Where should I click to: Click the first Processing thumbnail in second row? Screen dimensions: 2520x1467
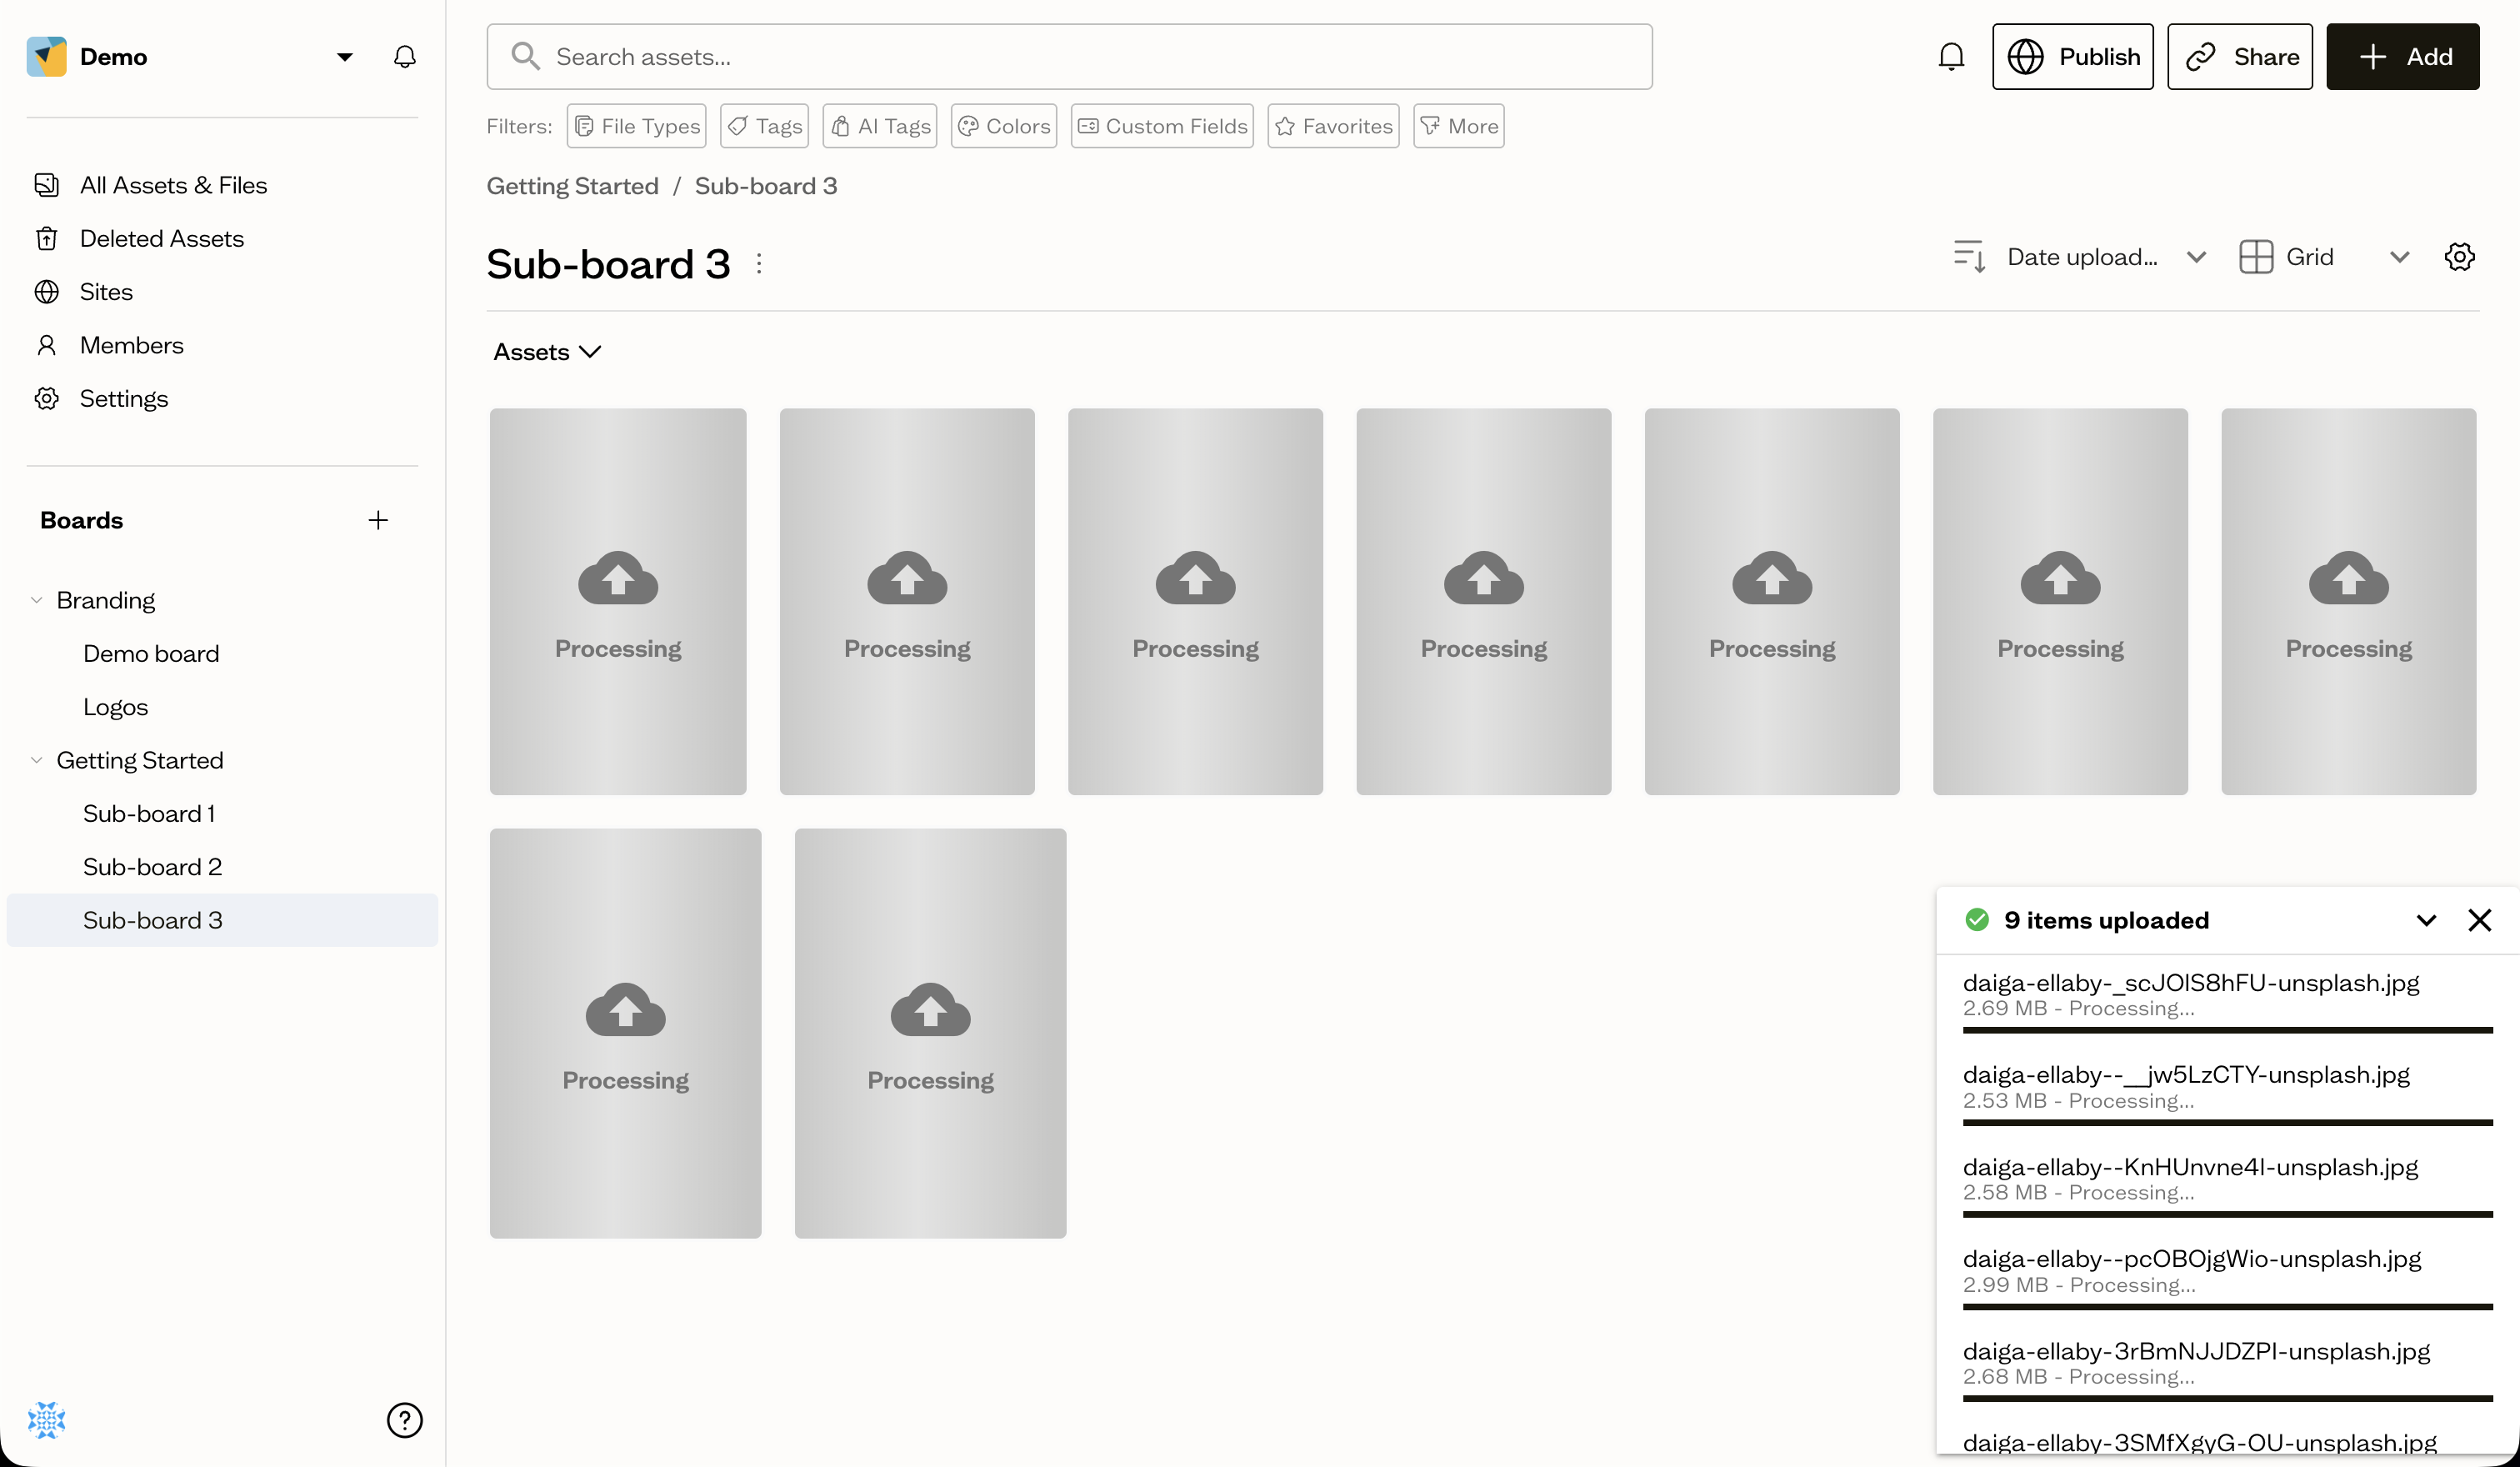(x=625, y=1033)
